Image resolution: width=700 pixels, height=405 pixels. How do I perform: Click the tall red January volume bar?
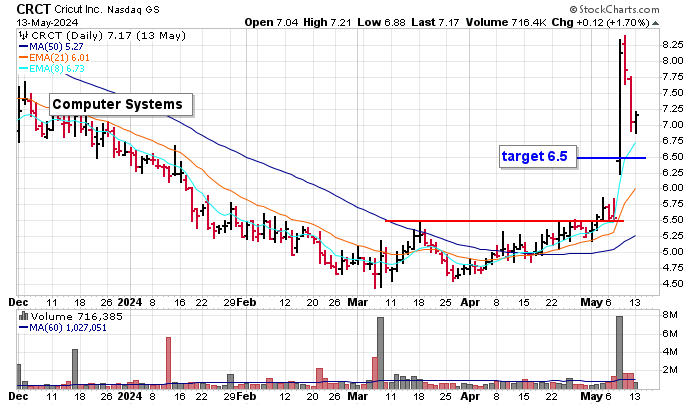coord(168,363)
